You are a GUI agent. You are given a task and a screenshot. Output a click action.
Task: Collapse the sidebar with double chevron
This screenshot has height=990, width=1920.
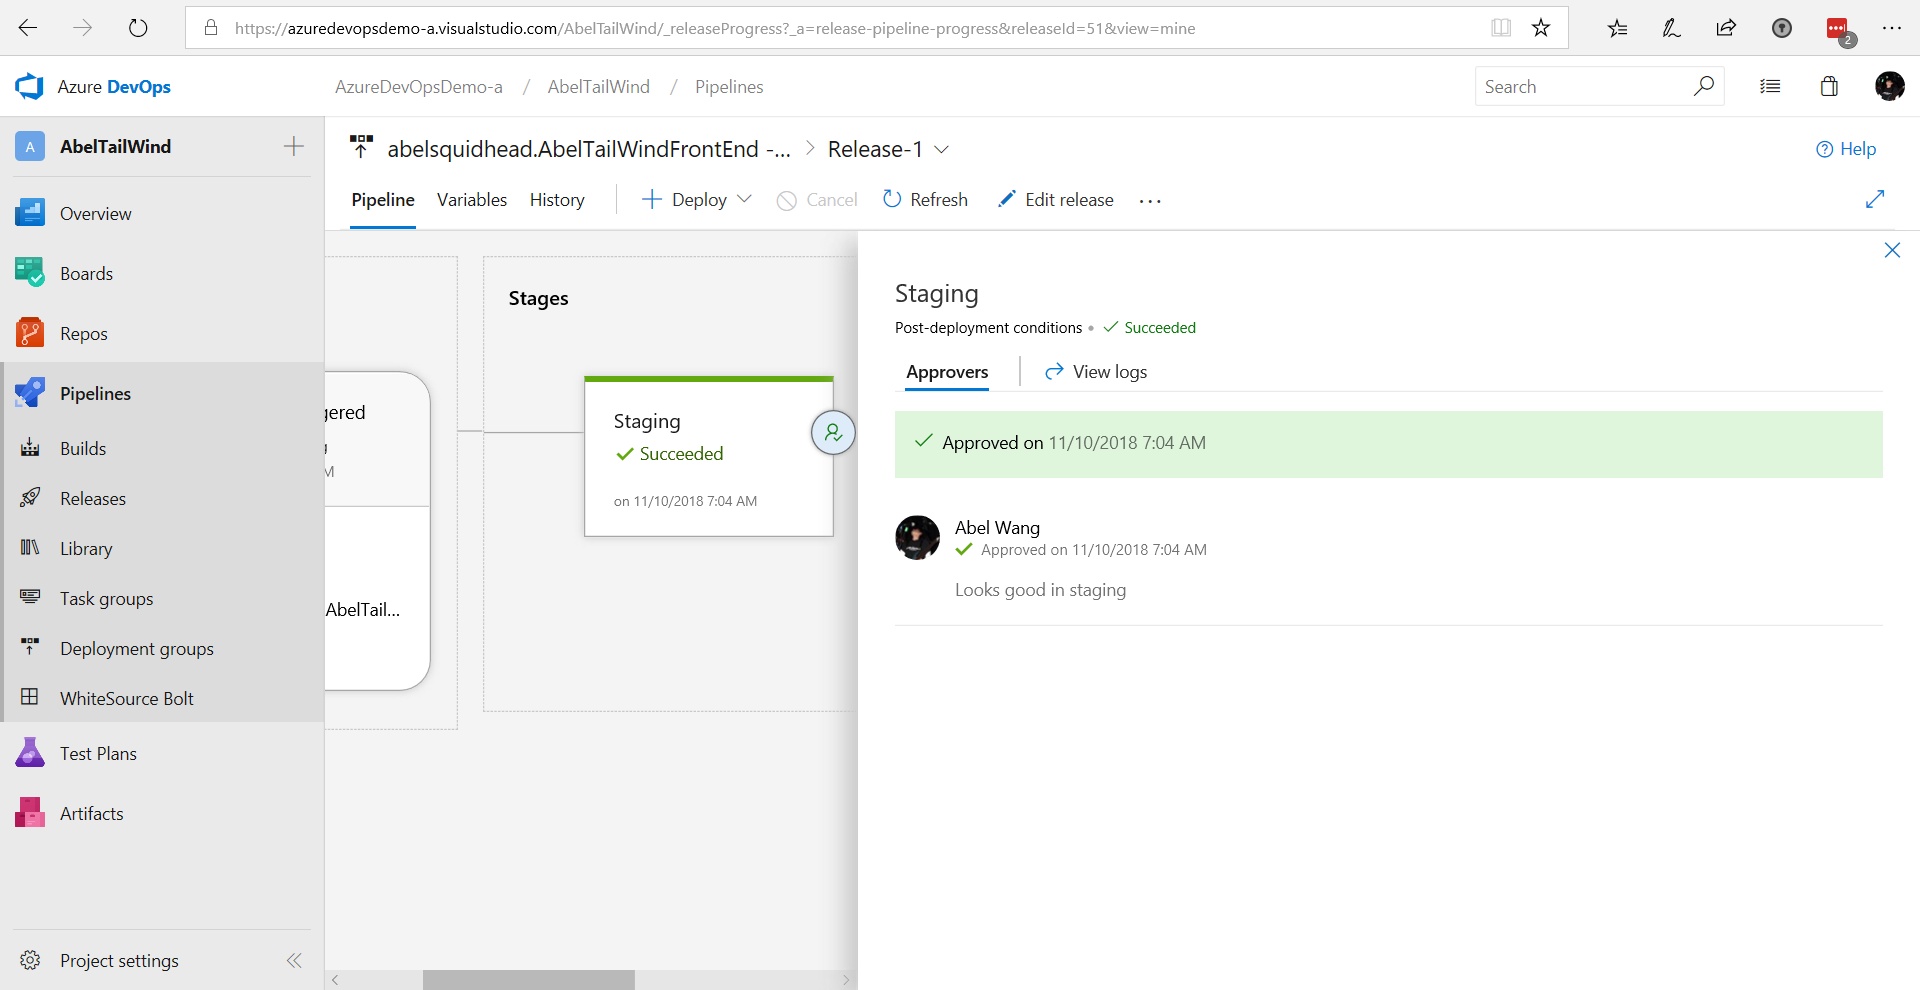coord(294,960)
